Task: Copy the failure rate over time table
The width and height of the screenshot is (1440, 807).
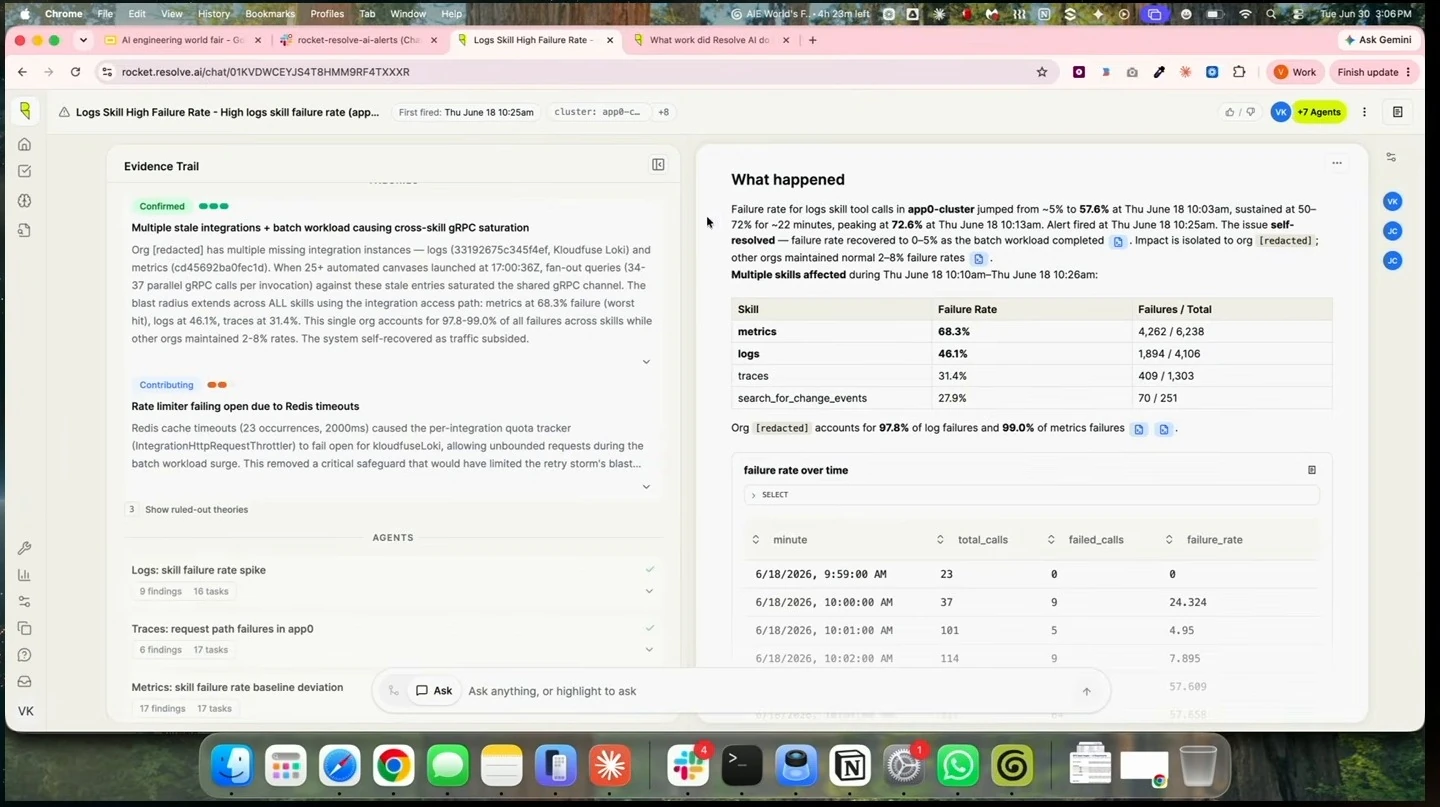Action: pos(1312,470)
